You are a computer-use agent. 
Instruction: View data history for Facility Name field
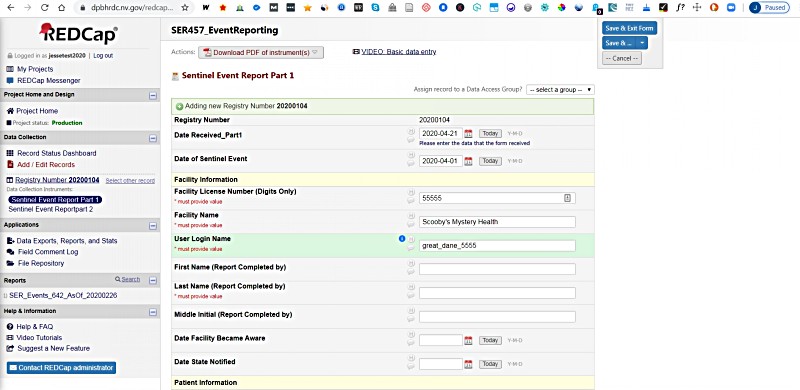[411, 216]
